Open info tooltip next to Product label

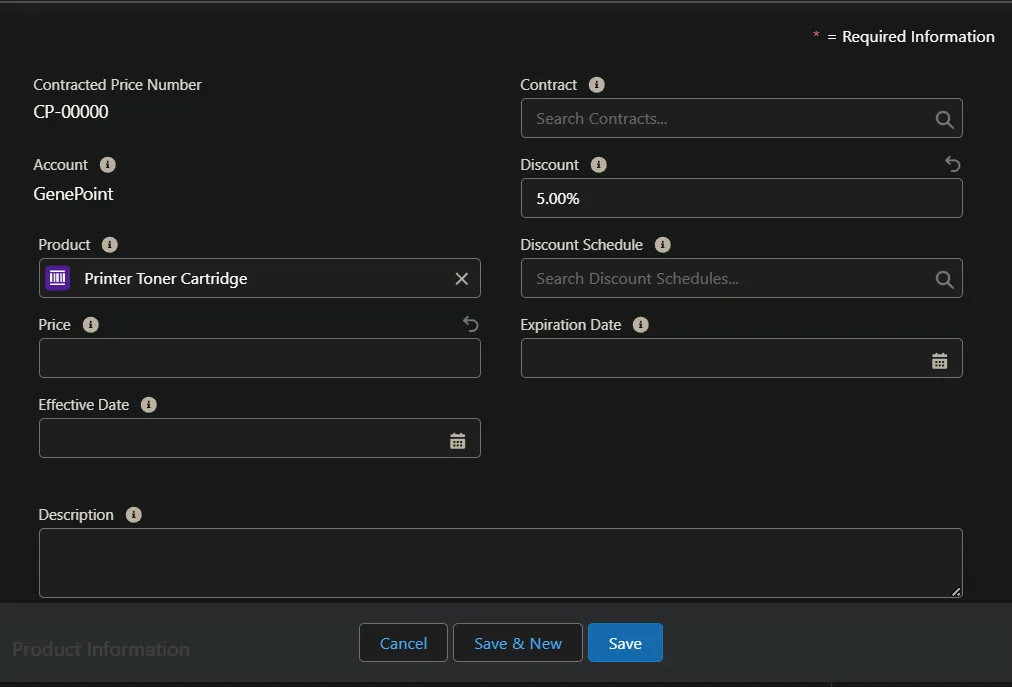coord(110,245)
